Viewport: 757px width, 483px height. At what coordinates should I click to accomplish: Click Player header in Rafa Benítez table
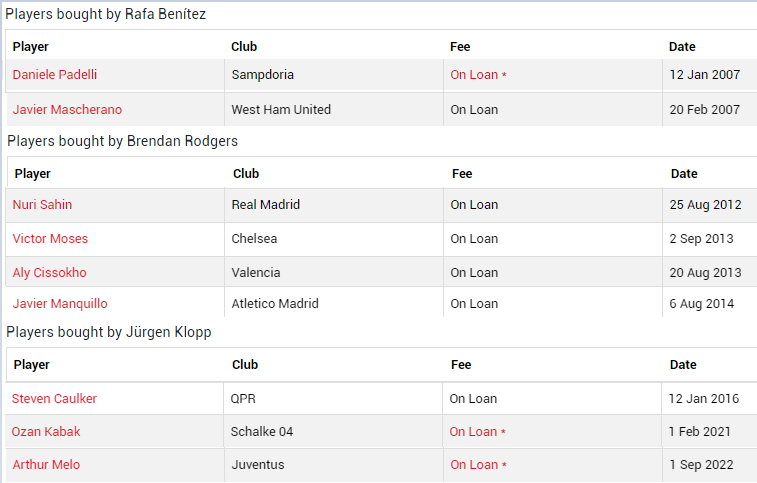pos(30,46)
